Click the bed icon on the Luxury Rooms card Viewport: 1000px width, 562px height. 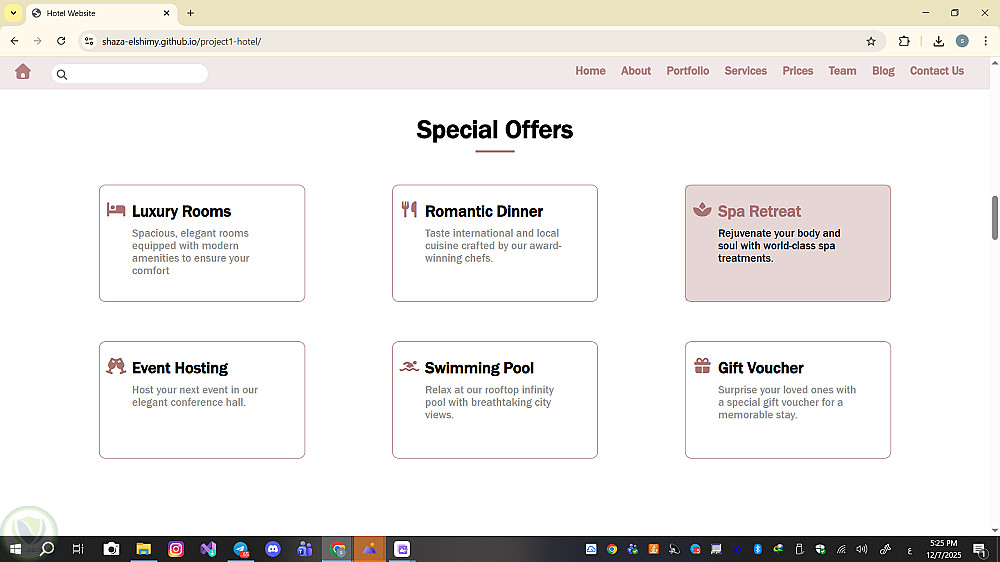pyautogui.click(x=115, y=209)
